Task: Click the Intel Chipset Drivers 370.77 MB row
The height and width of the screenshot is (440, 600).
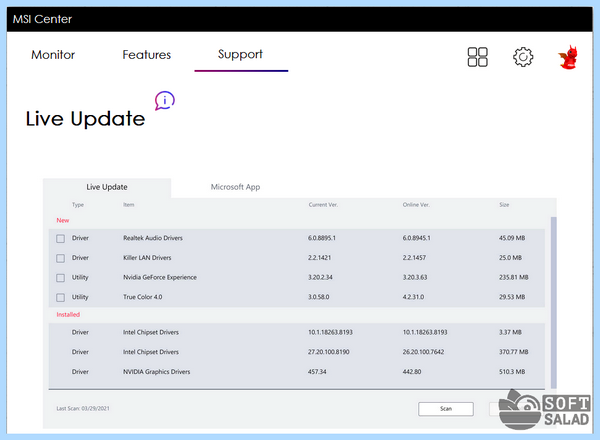Action: [x=297, y=352]
